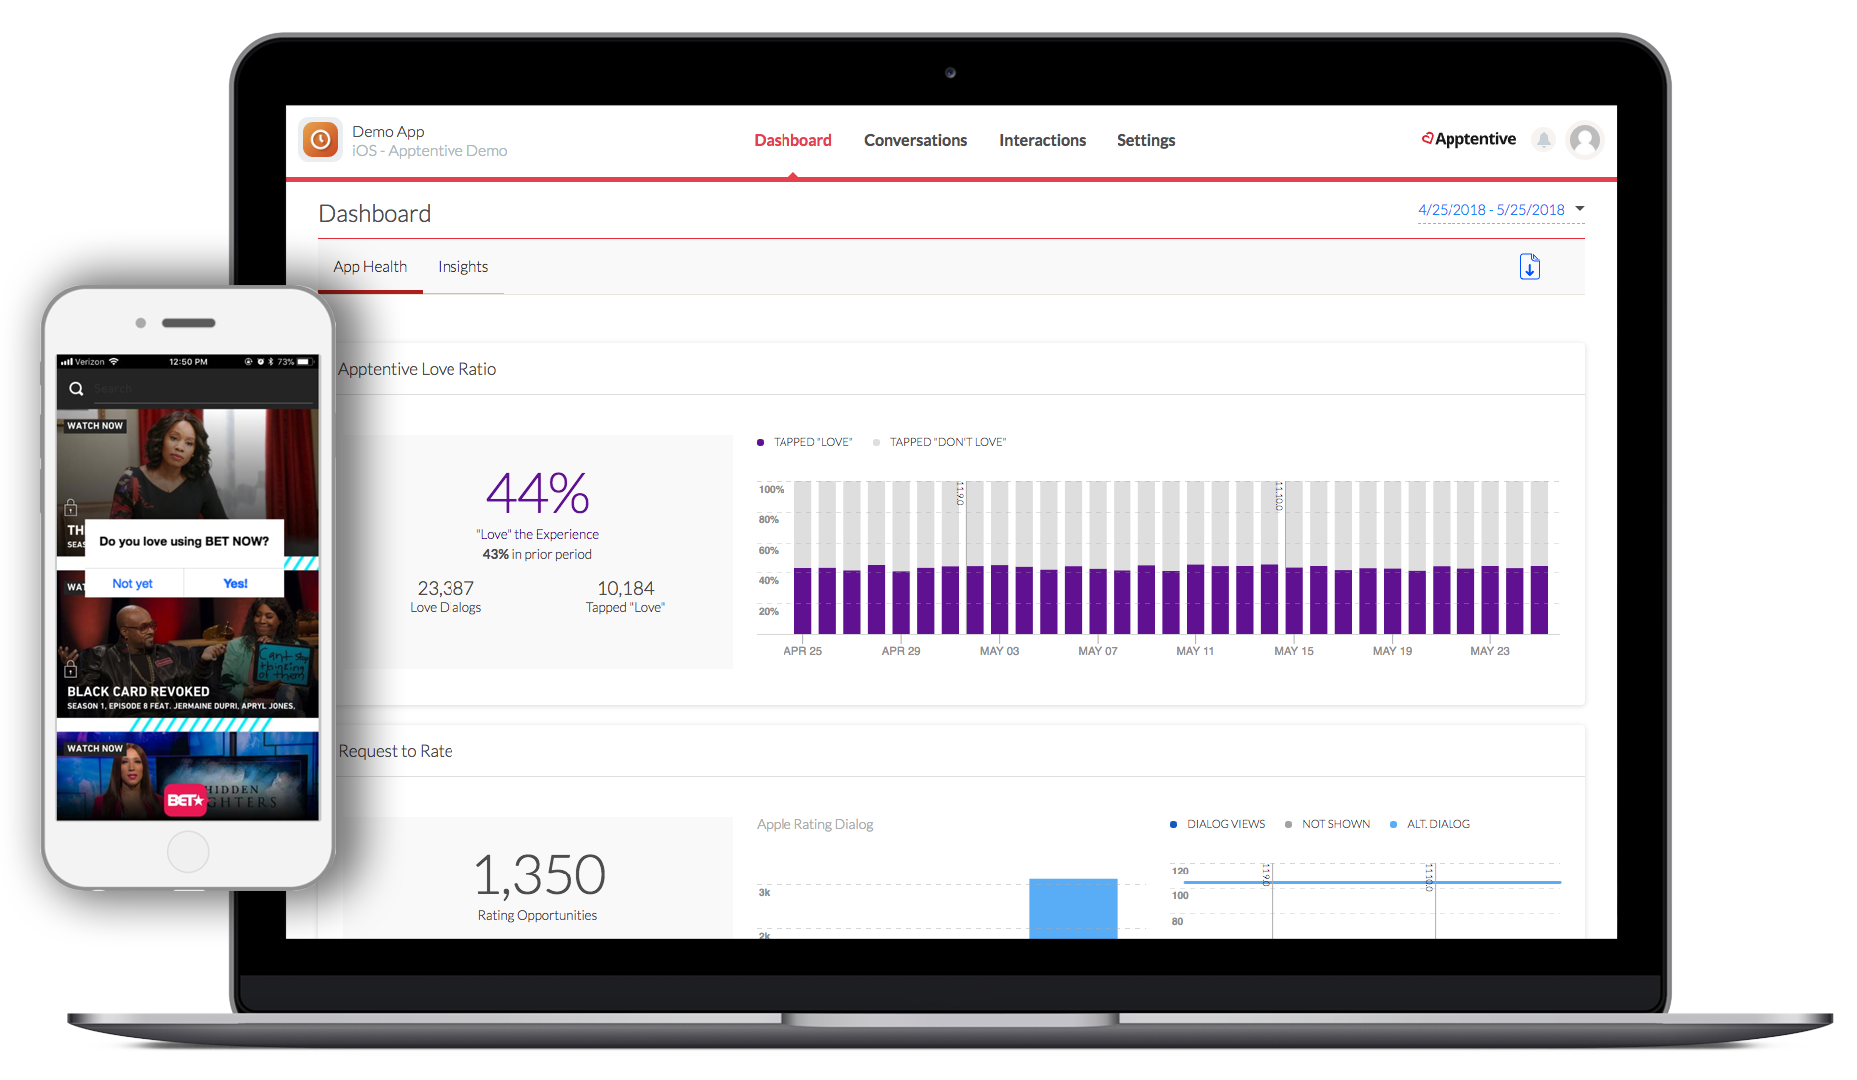This screenshot has width=1857, height=1080.
Task: Tap Yes! in the love prompt
Action: click(235, 583)
